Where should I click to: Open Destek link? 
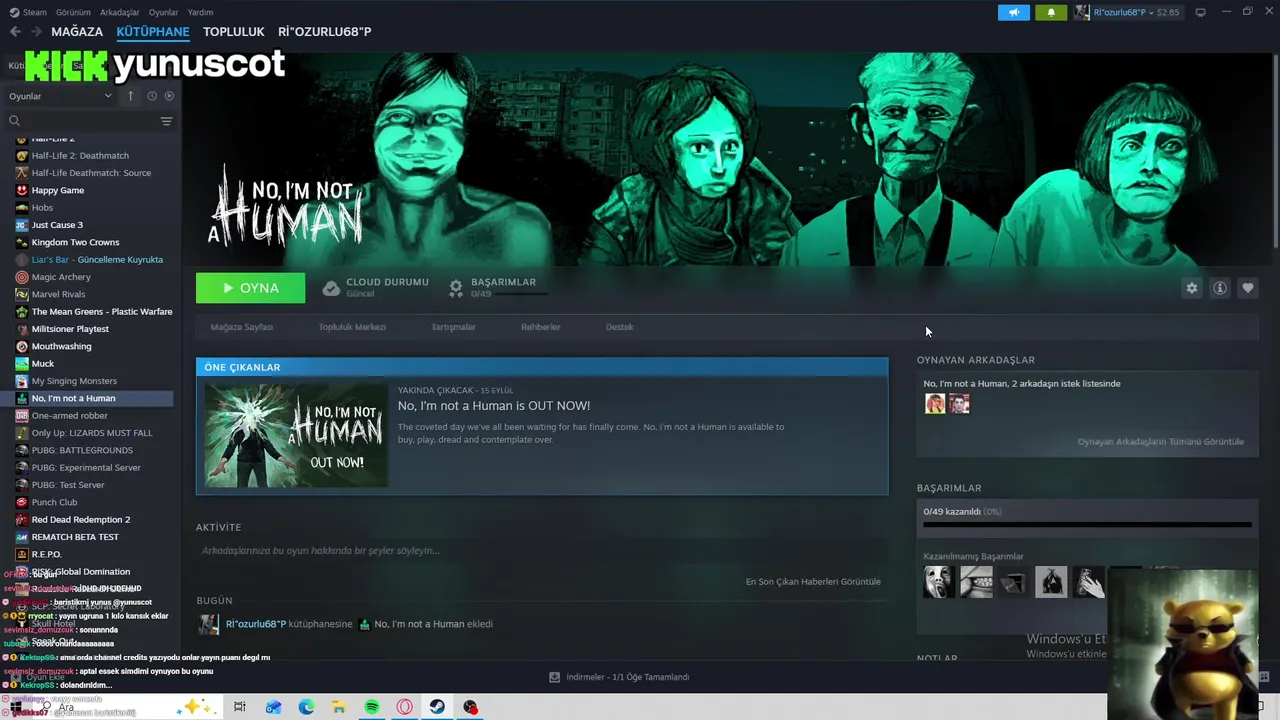pos(619,327)
